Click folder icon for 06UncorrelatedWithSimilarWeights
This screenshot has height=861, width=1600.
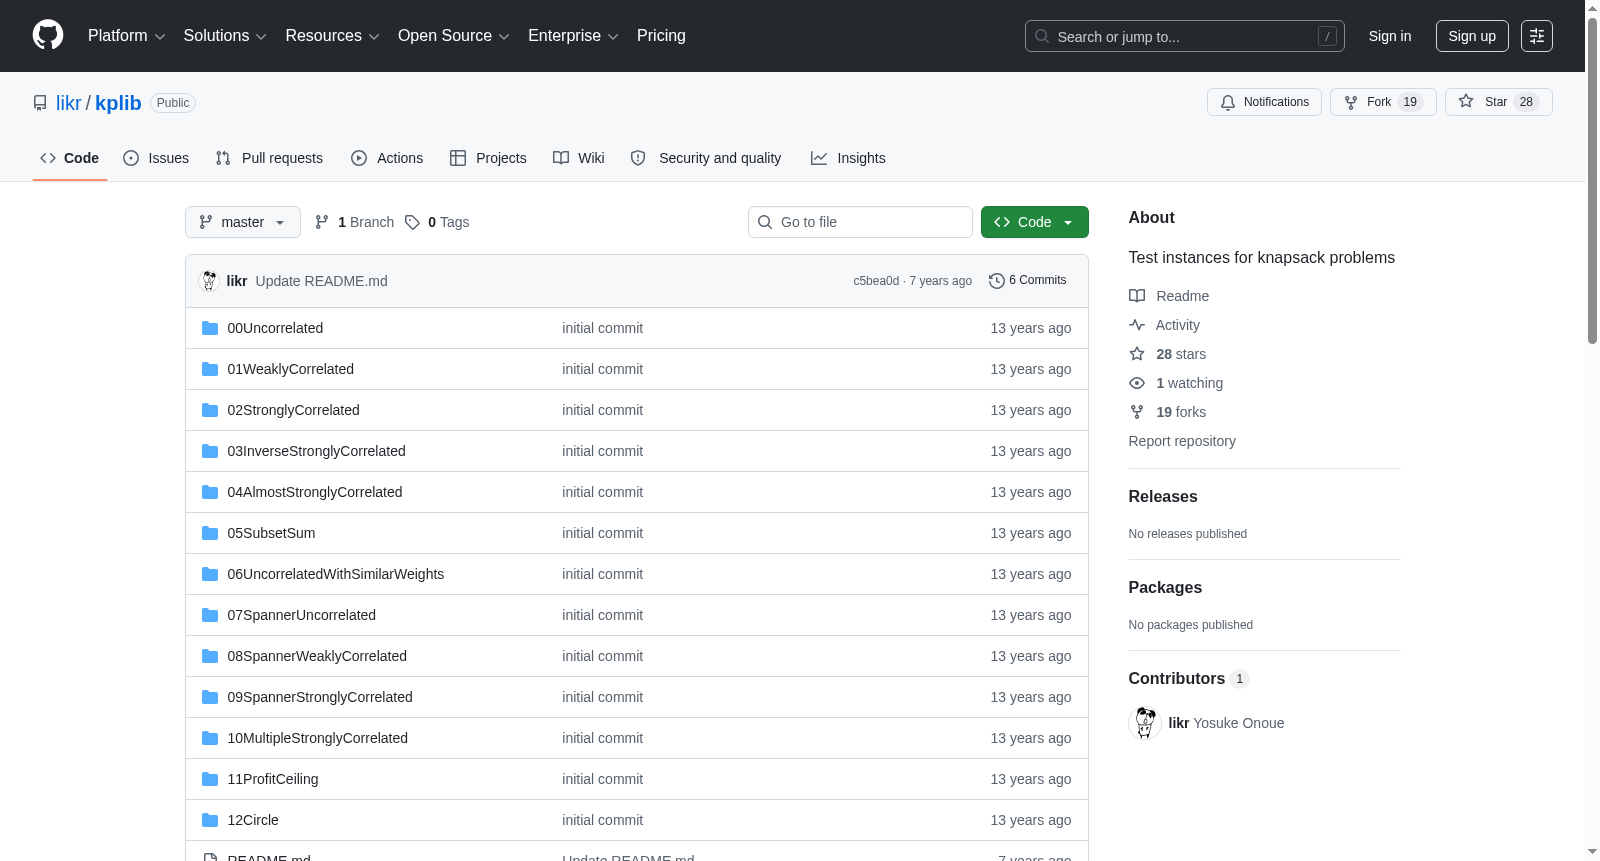pyautogui.click(x=210, y=574)
